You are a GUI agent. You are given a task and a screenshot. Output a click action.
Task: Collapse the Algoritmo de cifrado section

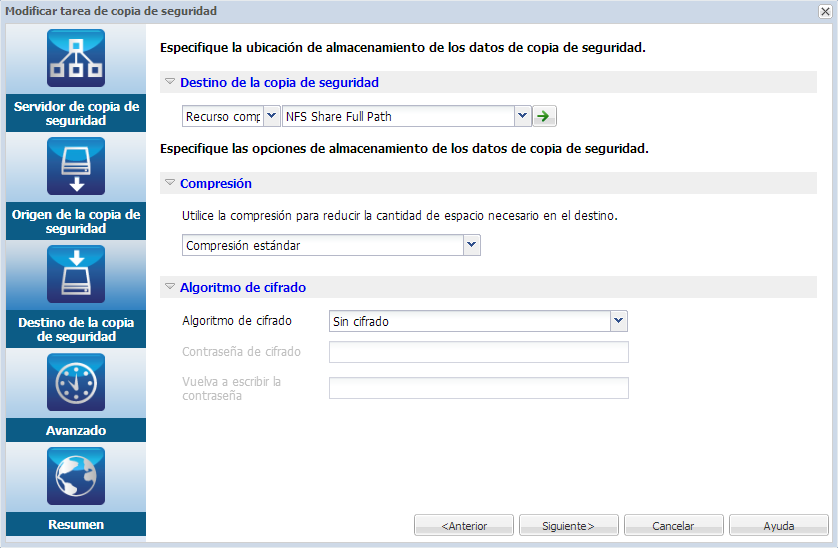[x=170, y=287]
